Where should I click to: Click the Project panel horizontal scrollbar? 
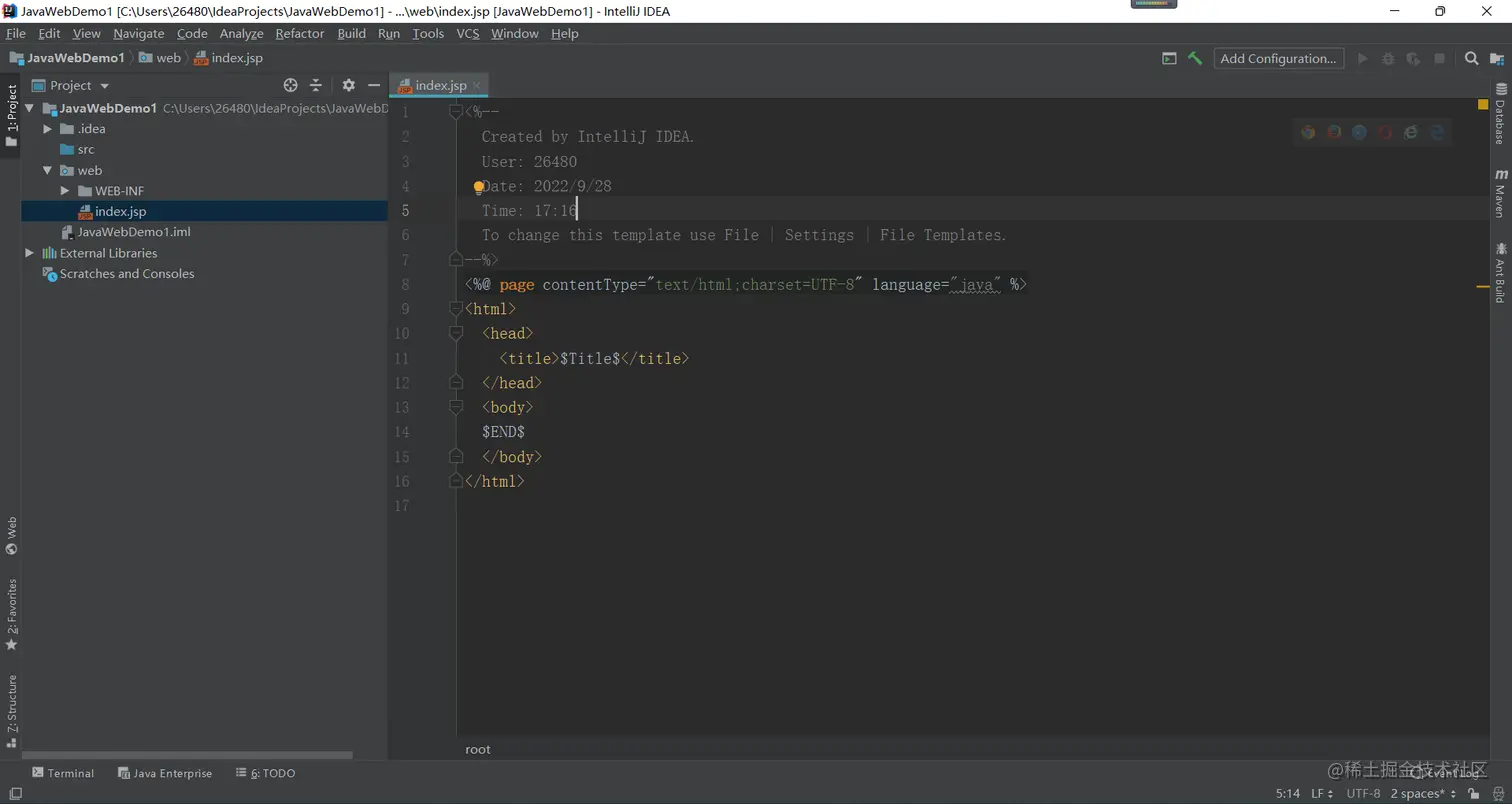(x=188, y=755)
